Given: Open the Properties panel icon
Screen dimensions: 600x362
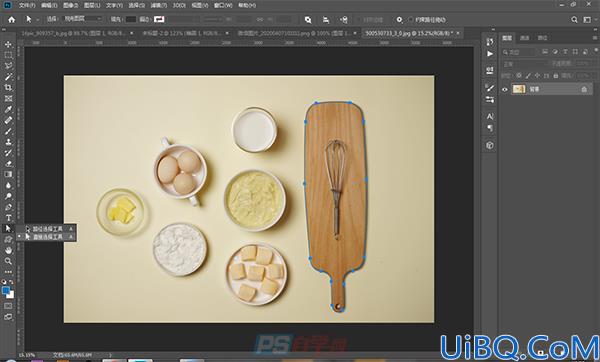Looking at the screenshot, I should tap(490, 70).
